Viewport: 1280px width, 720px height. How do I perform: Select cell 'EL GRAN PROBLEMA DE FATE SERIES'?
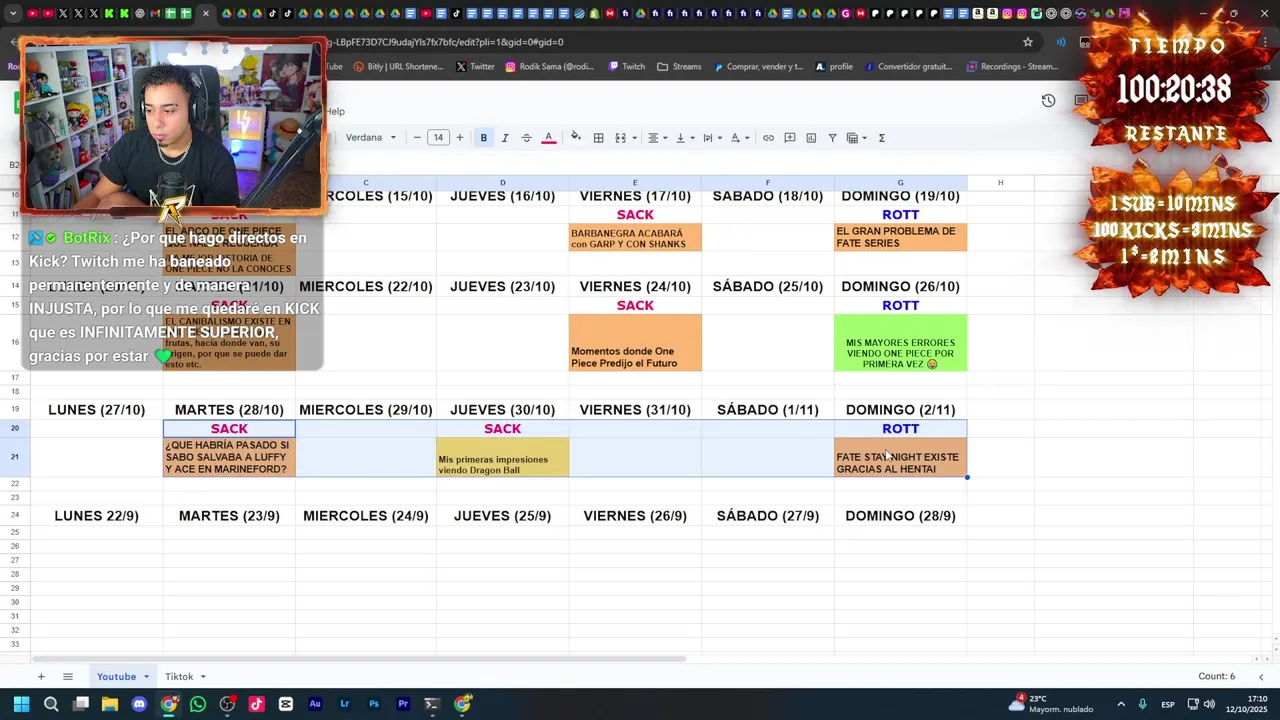click(900, 238)
